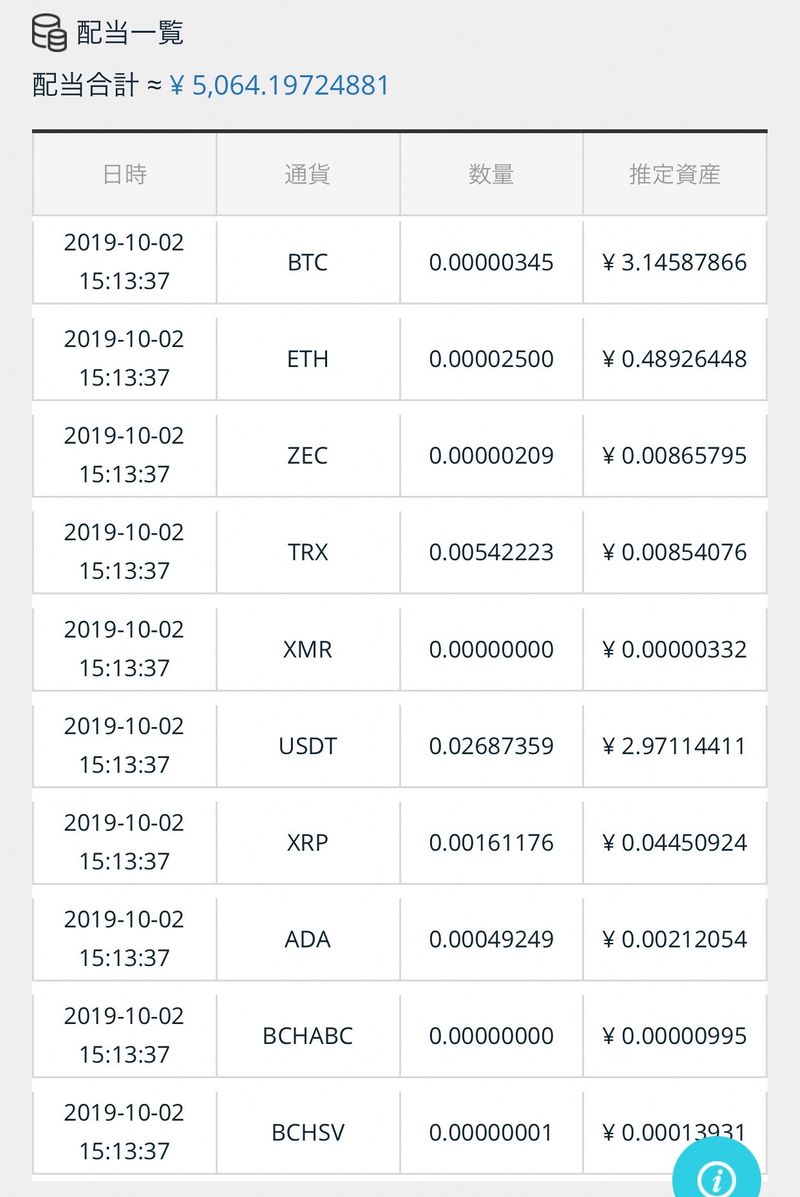The image size is (800, 1197).
Task: Click the USDT quantity 0.02687359
Action: point(491,746)
